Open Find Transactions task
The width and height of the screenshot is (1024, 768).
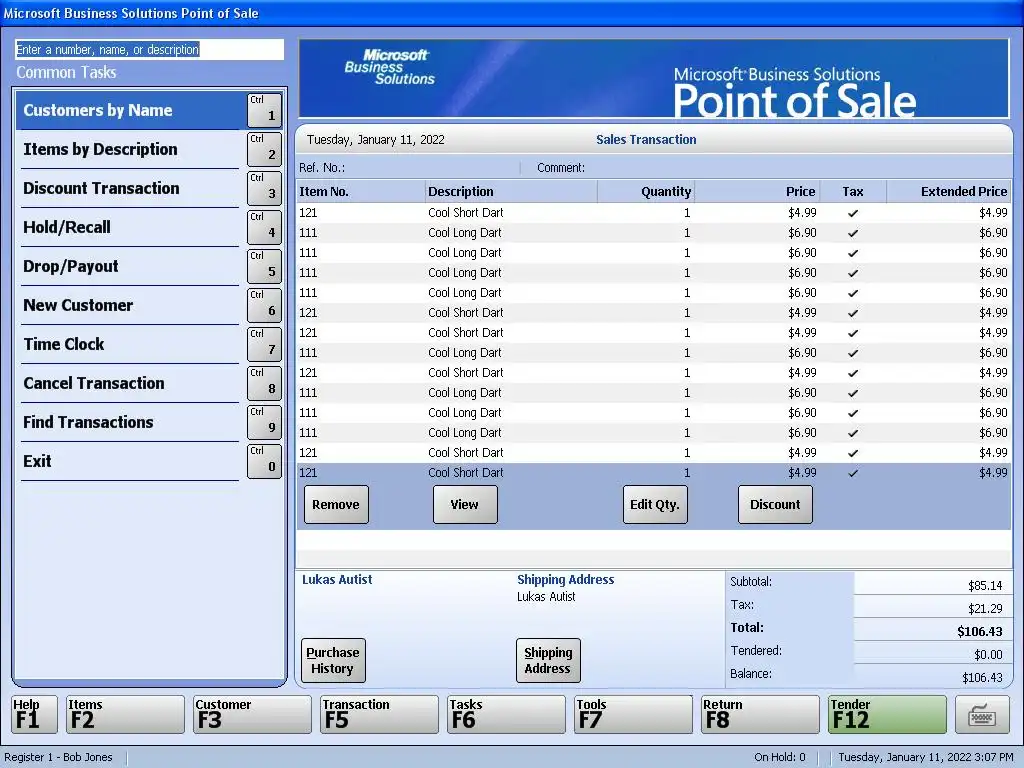(x=129, y=423)
